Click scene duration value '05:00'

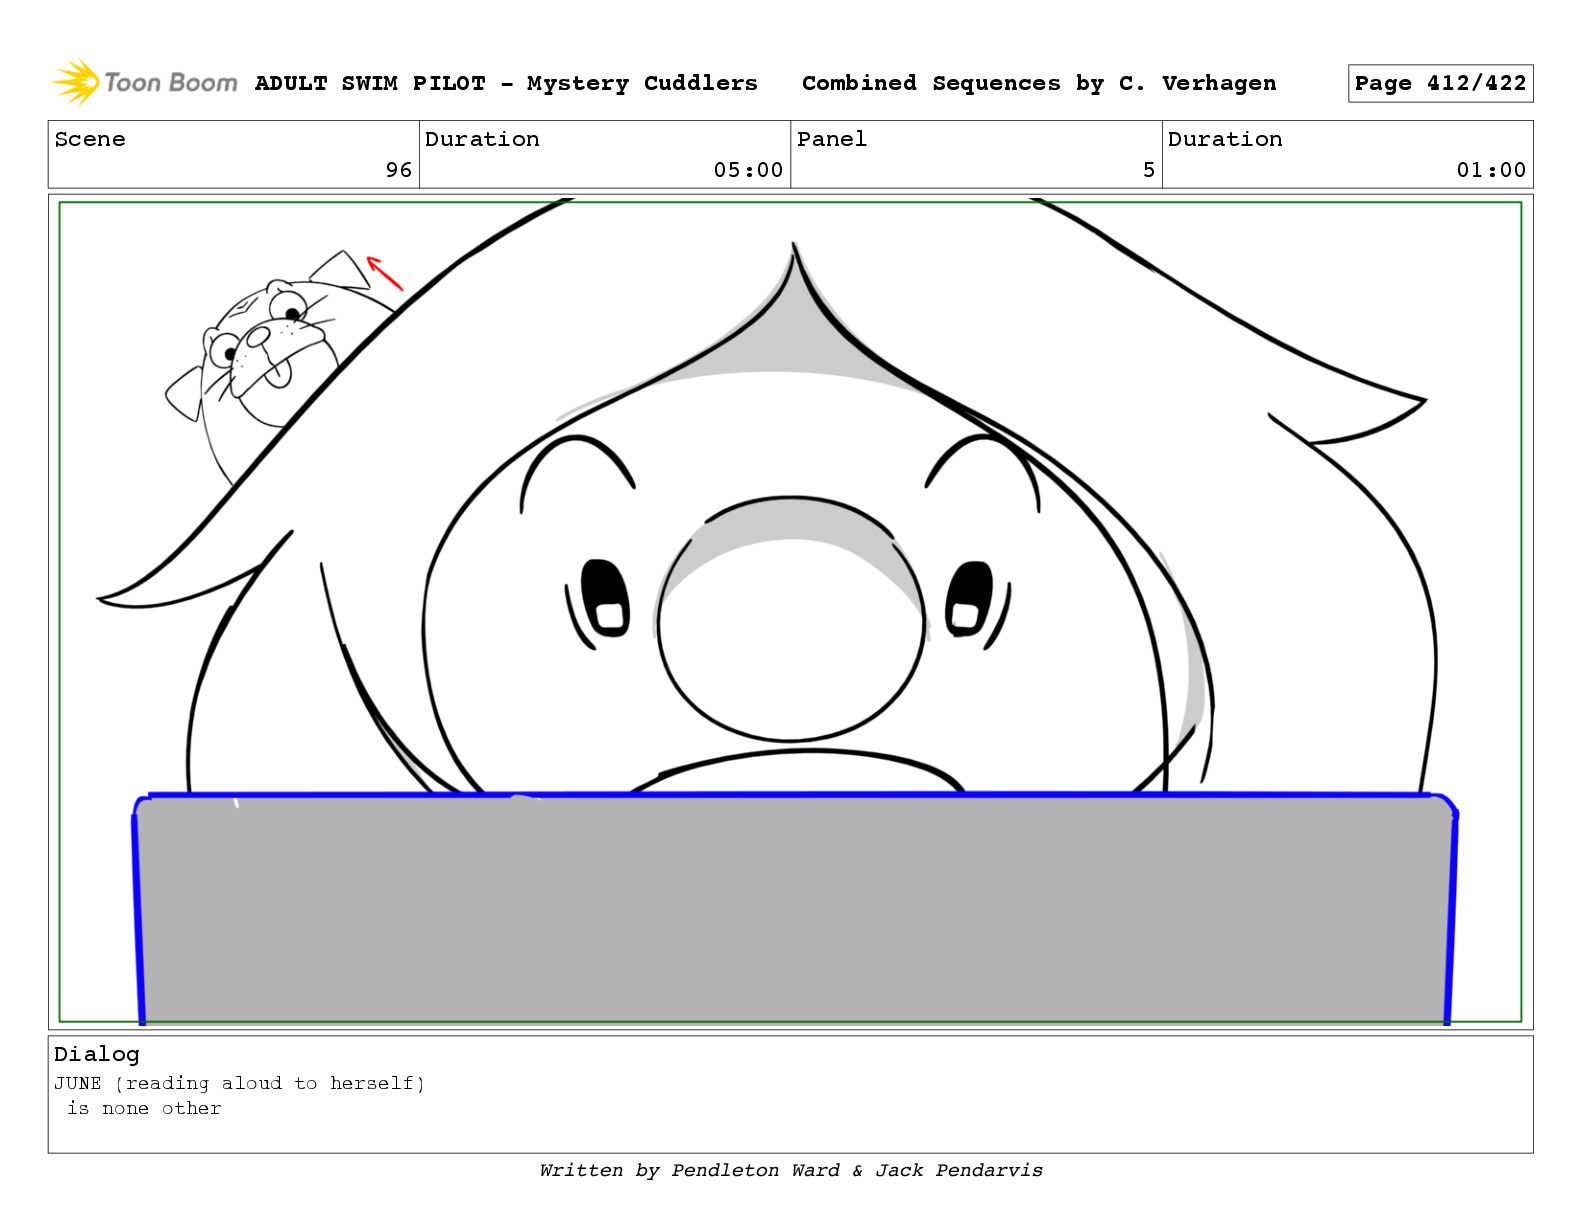(748, 170)
